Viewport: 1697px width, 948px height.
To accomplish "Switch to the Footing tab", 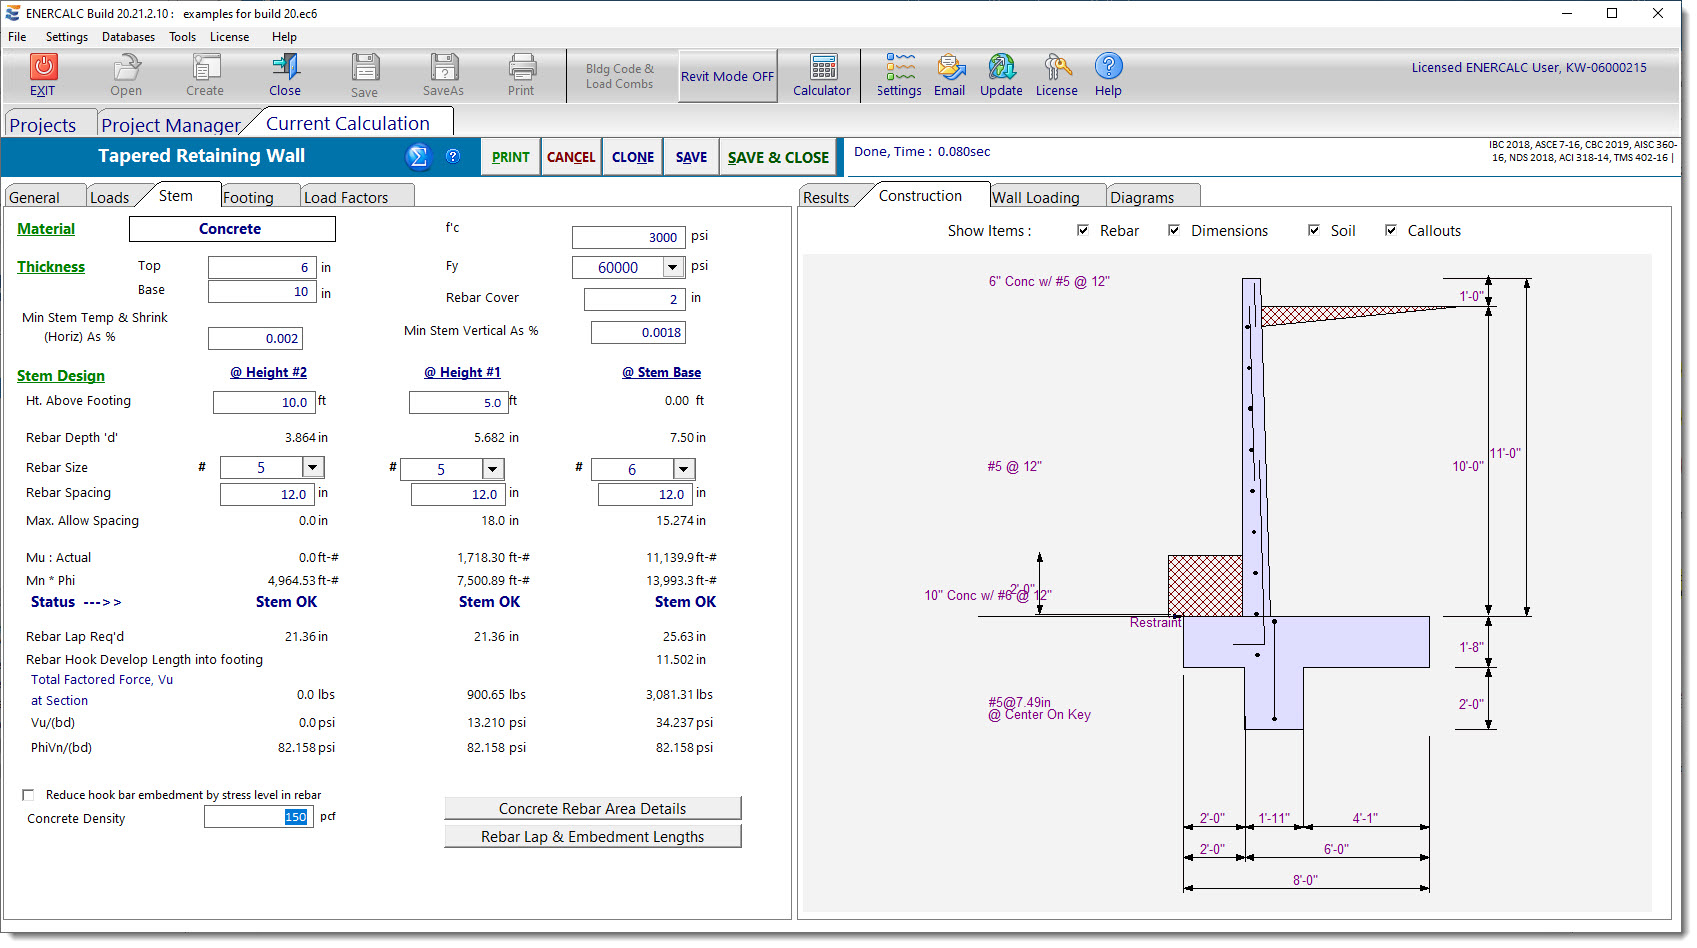I will point(259,197).
